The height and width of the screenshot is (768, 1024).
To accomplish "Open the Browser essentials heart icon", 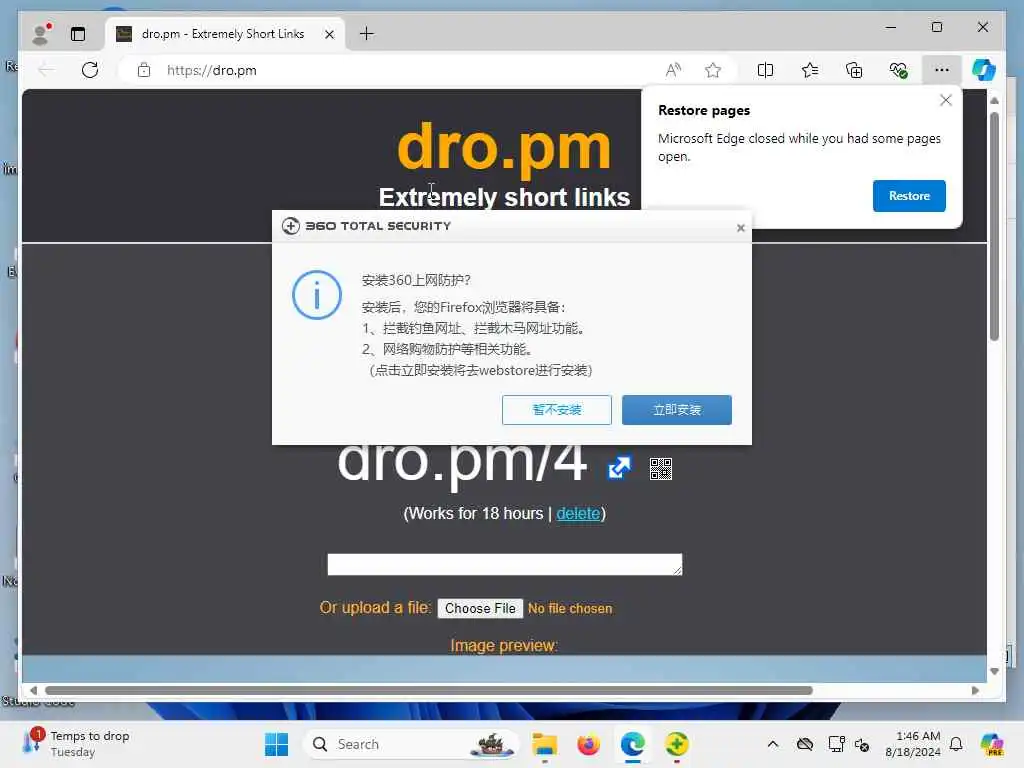I will [x=899, y=70].
